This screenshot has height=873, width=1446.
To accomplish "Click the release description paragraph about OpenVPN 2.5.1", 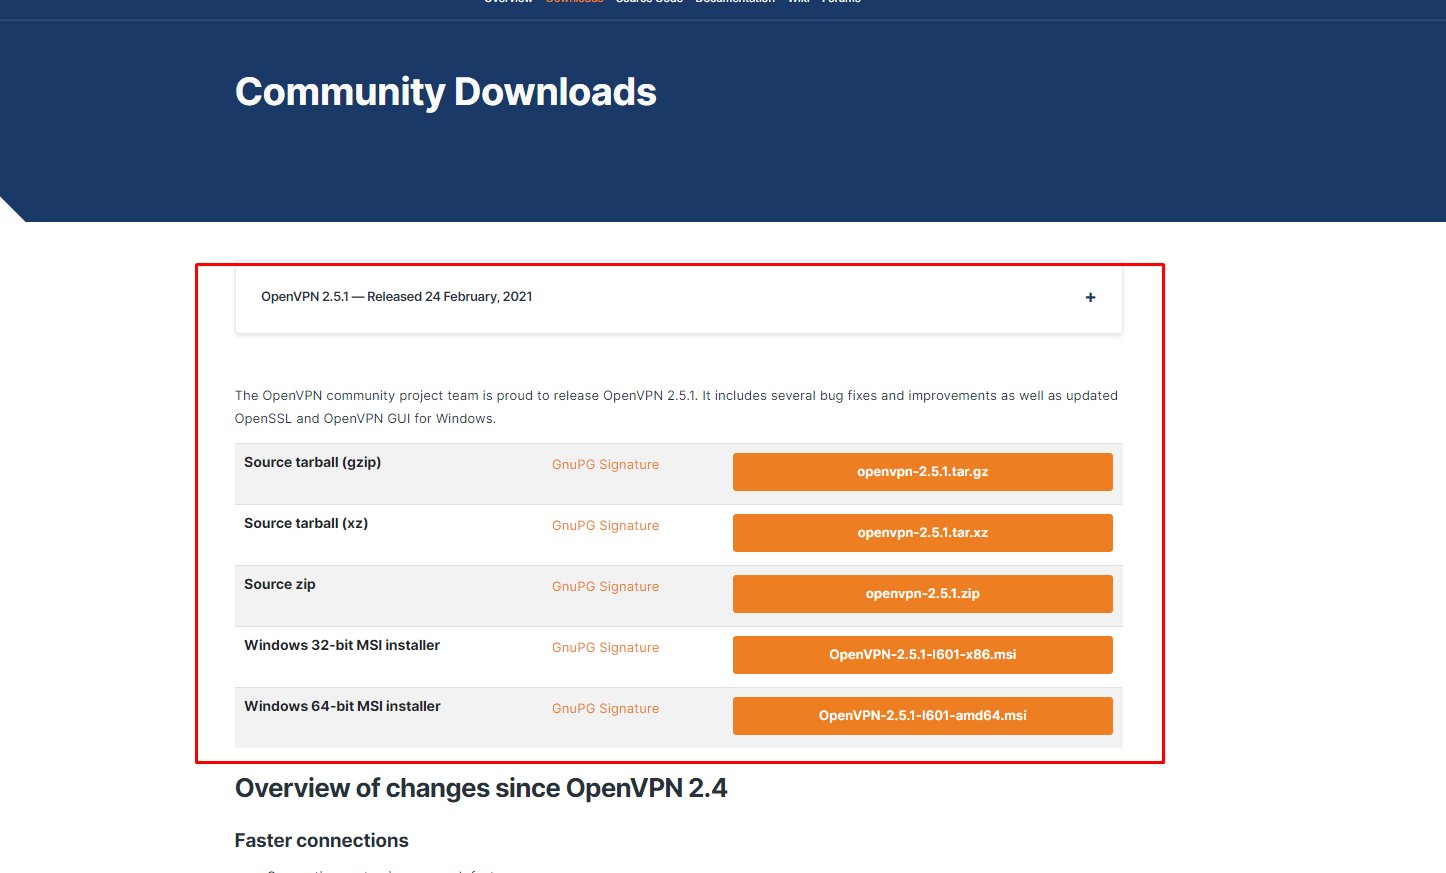I will tap(676, 407).
